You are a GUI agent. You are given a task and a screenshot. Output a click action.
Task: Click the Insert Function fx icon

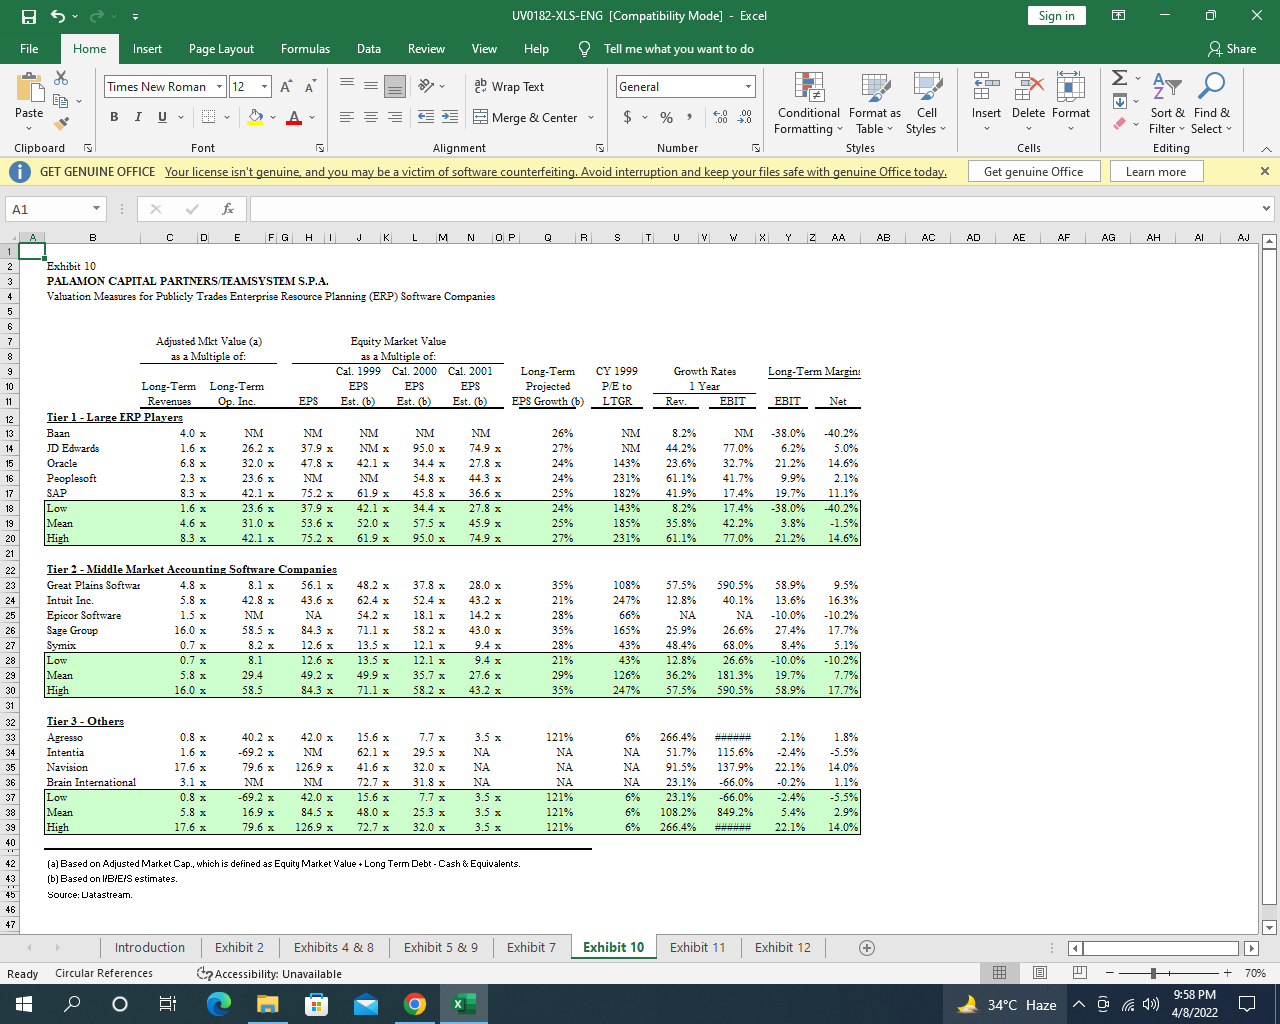[228, 209]
